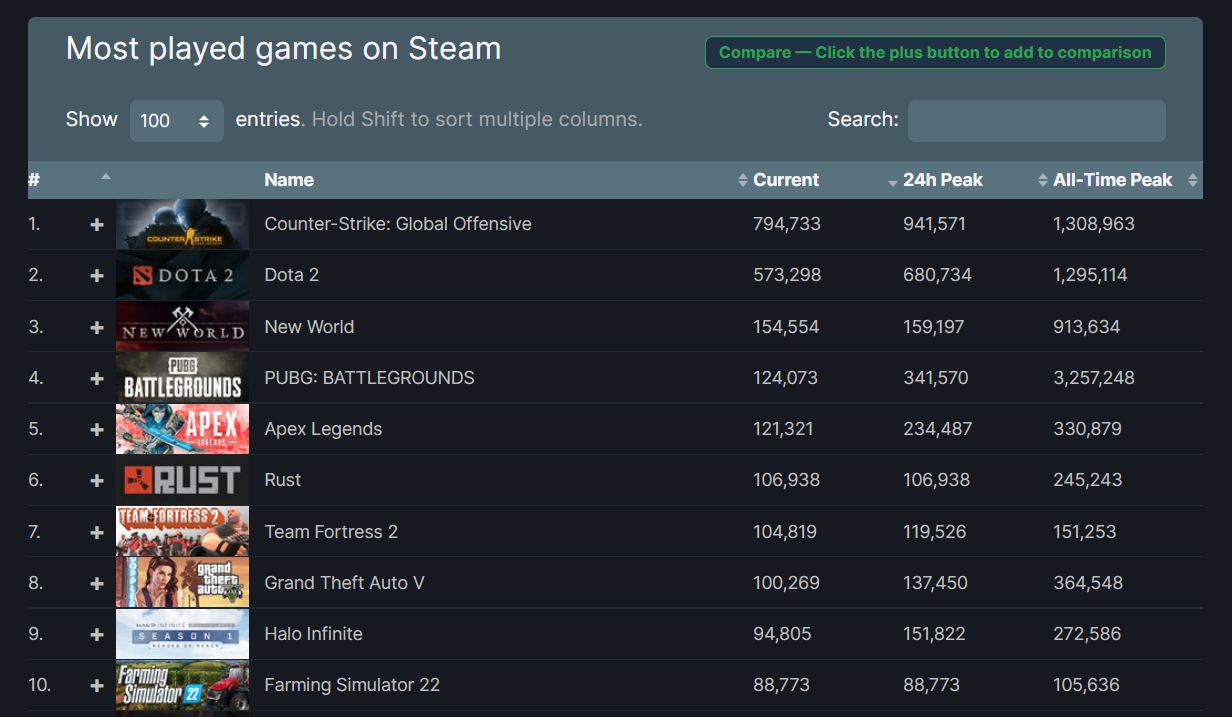Click the current players value 100,269
Image resolution: width=1232 pixels, height=717 pixels.
[786, 583]
